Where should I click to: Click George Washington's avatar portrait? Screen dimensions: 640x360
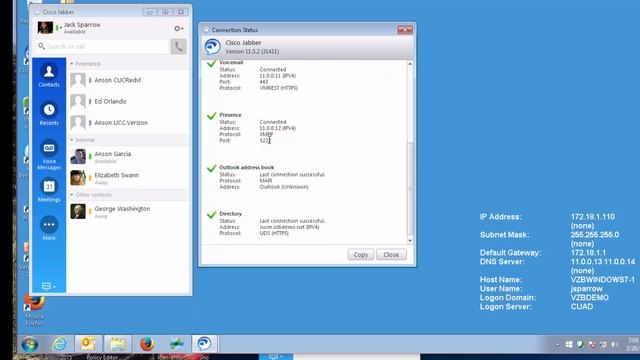click(x=78, y=211)
